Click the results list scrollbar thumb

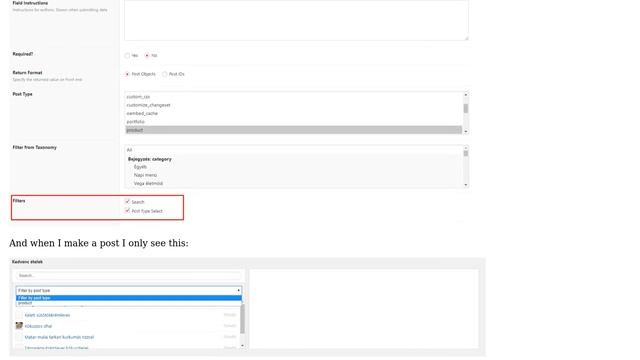(242, 319)
